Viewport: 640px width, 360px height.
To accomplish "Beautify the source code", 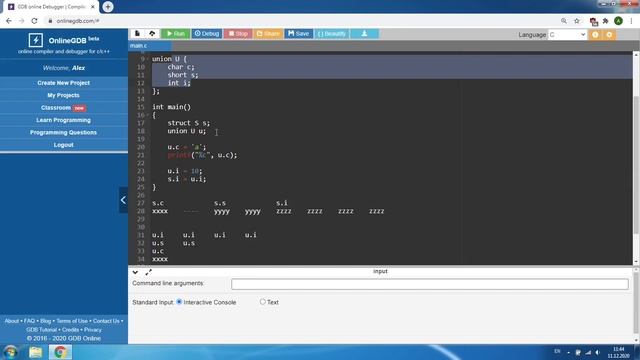I will (331, 34).
